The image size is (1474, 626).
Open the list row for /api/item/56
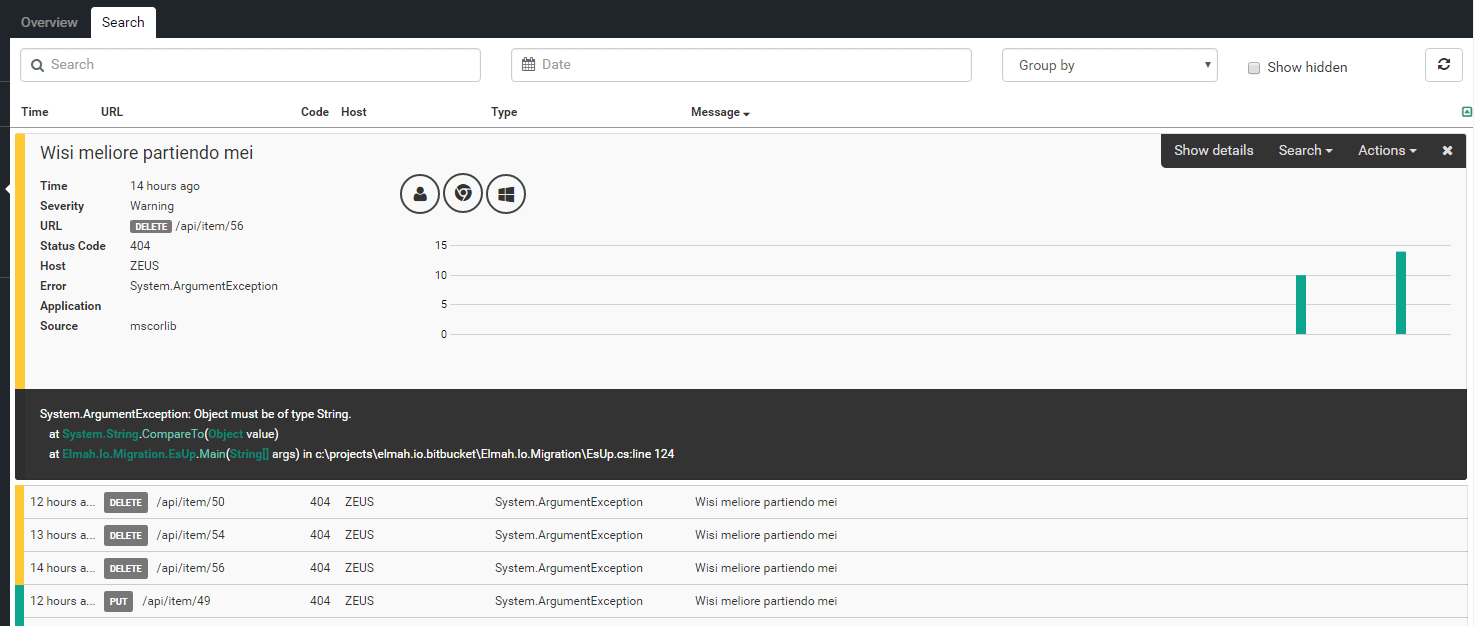tap(741, 568)
